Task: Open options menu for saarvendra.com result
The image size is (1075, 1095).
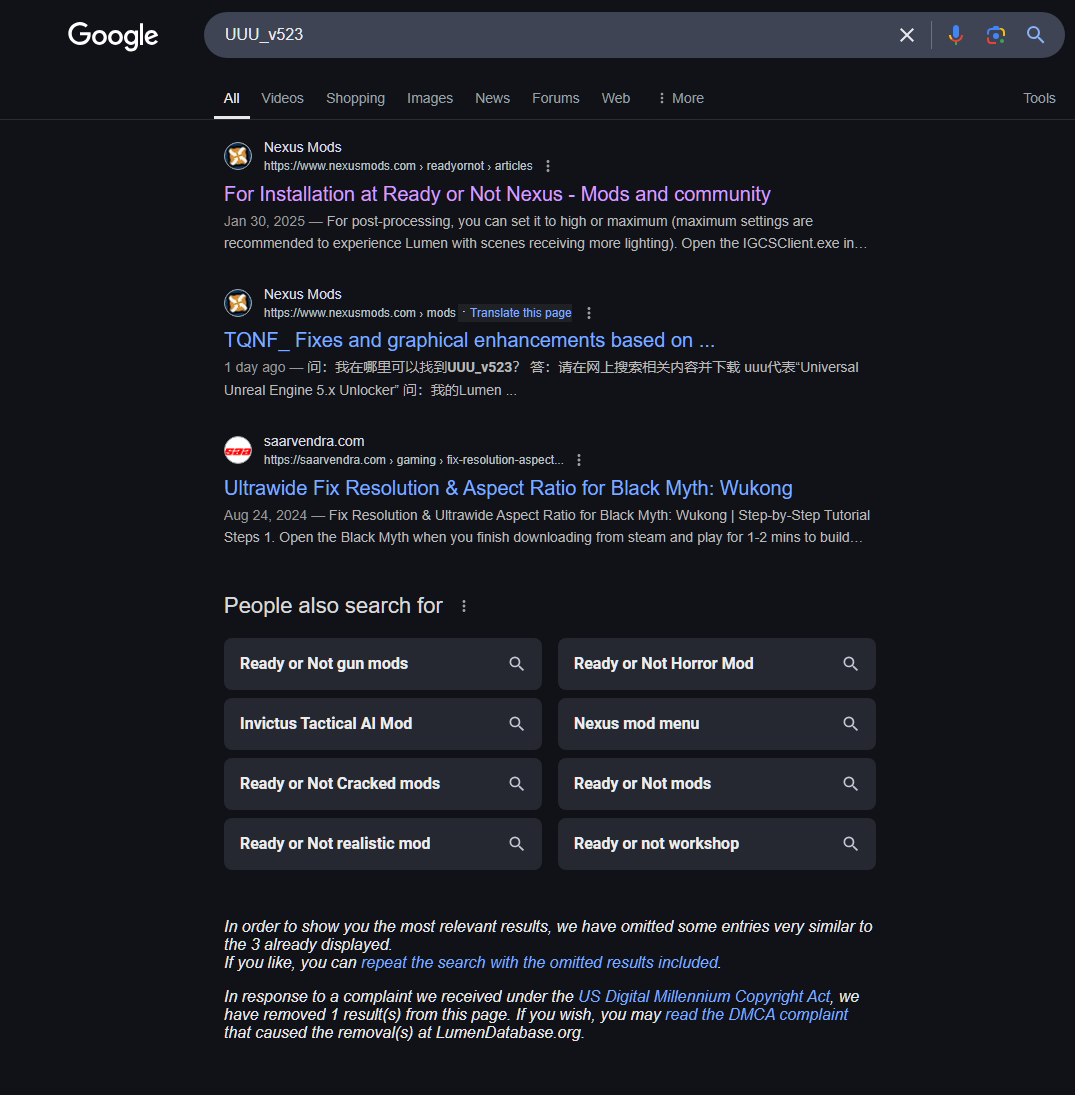Action: (x=579, y=460)
